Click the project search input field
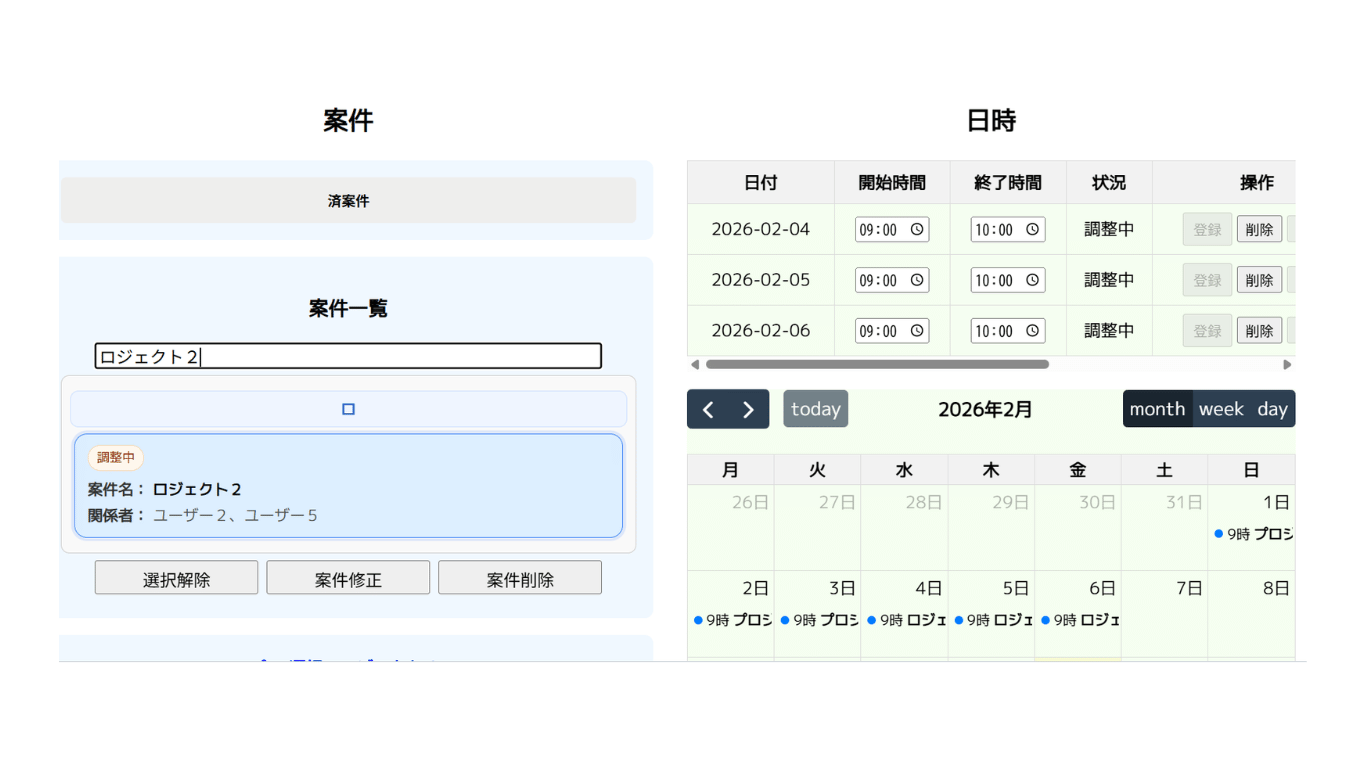 [x=348, y=356]
